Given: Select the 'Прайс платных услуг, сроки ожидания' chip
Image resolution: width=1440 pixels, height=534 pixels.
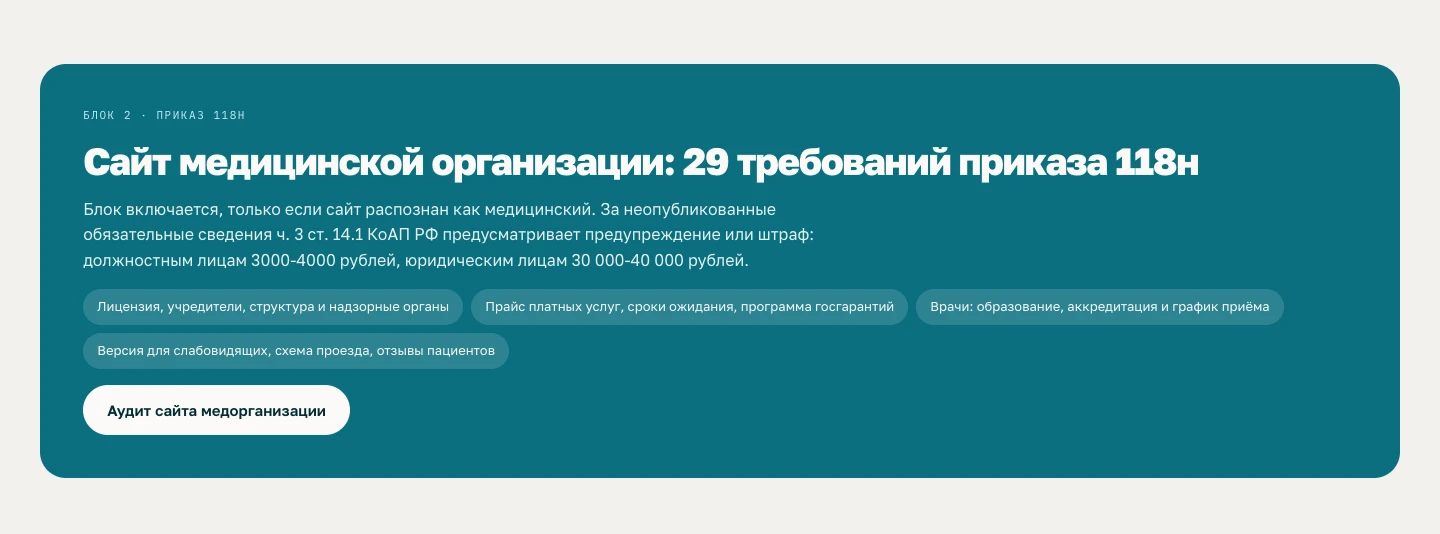Looking at the screenshot, I should point(689,307).
